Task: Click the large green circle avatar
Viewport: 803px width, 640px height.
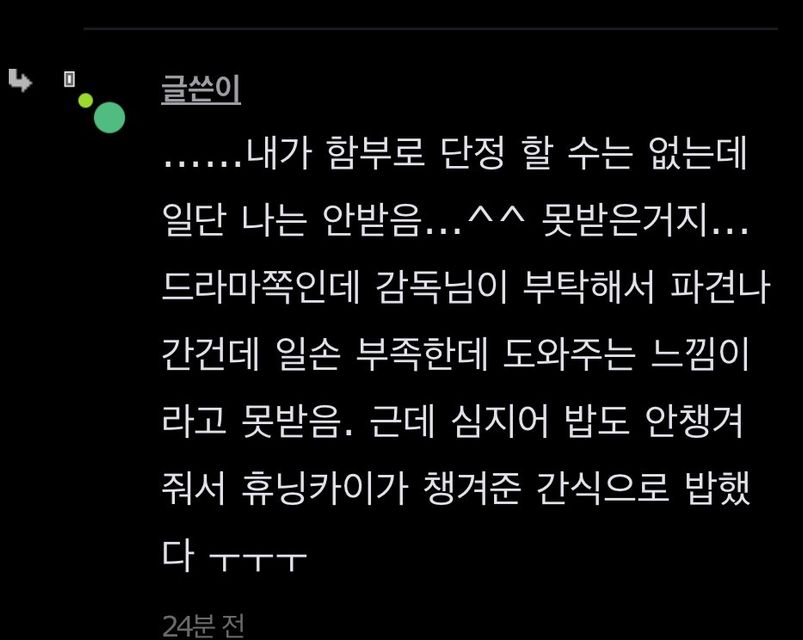Action: coord(109,117)
